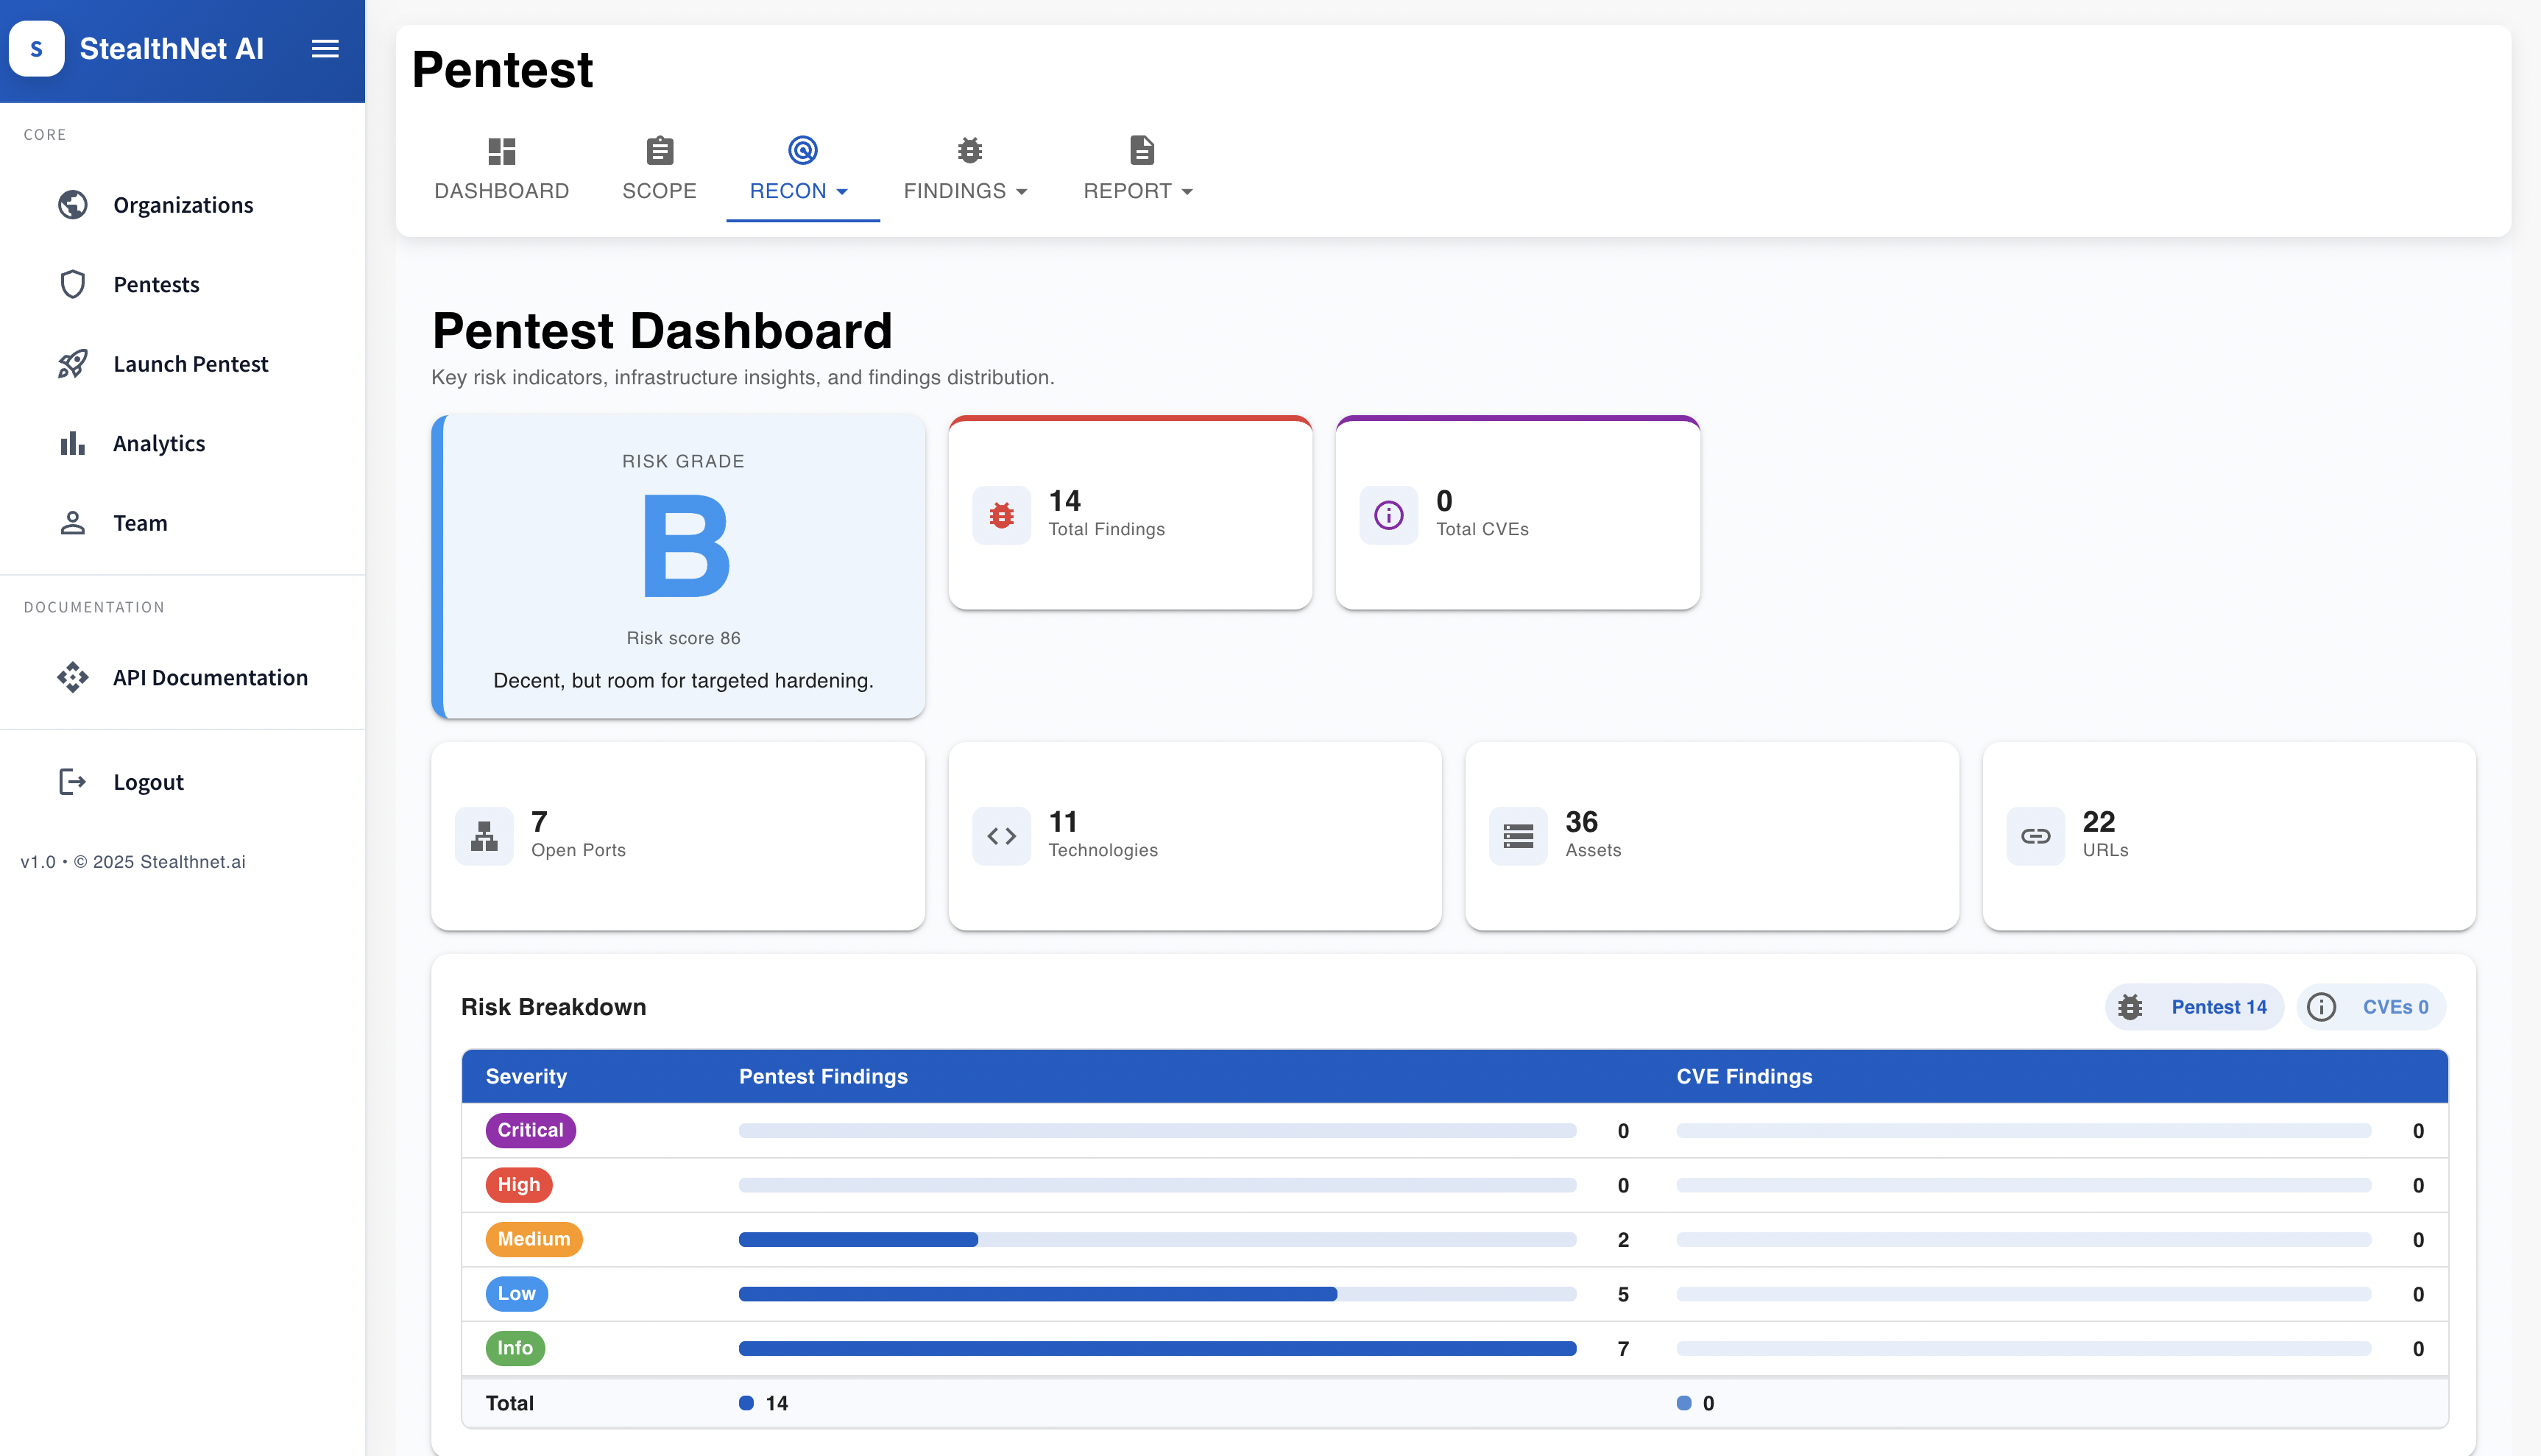Click the API Documentation icon
2541x1456 pixels.
point(72,677)
